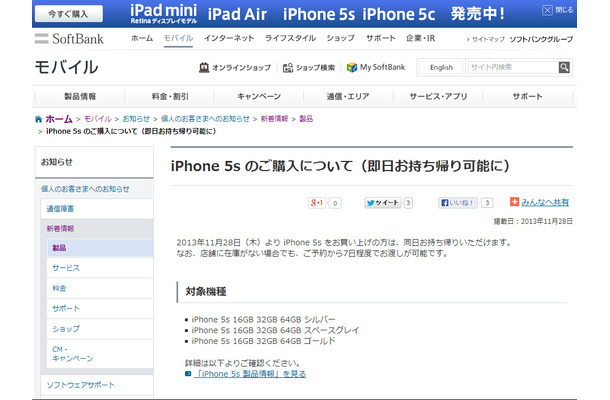The width and height of the screenshot is (610, 400).
Task: Click the SoftBank logo
Action: tap(69, 39)
